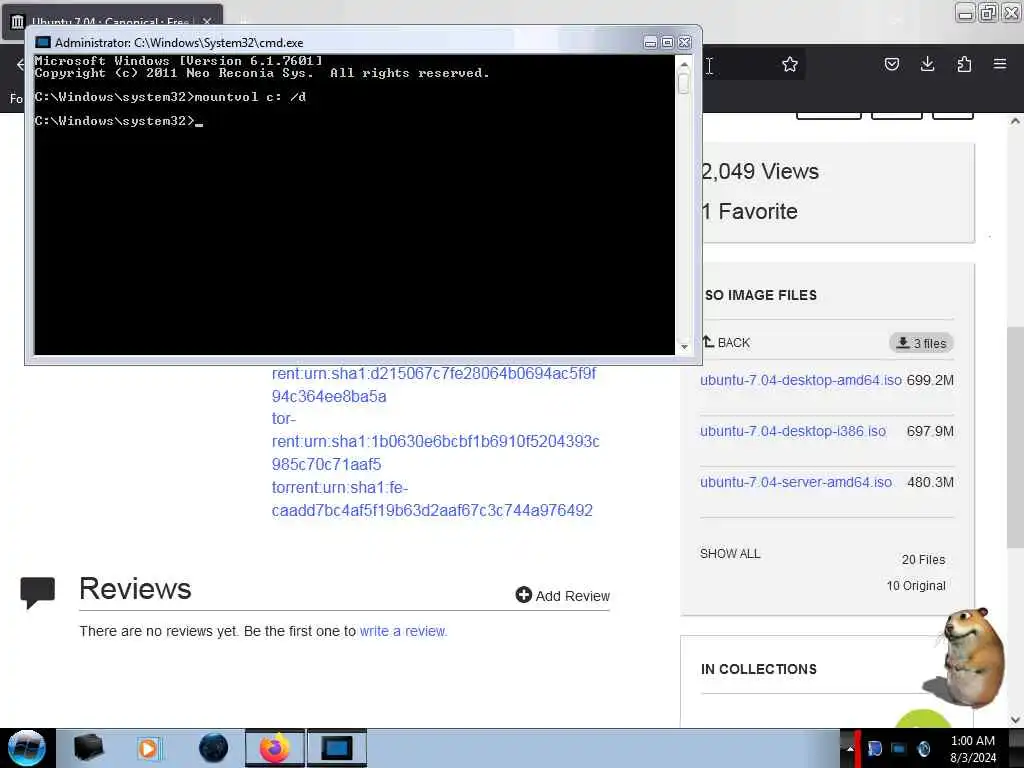Click the cmd window scroll down arrow

pyautogui.click(x=684, y=347)
